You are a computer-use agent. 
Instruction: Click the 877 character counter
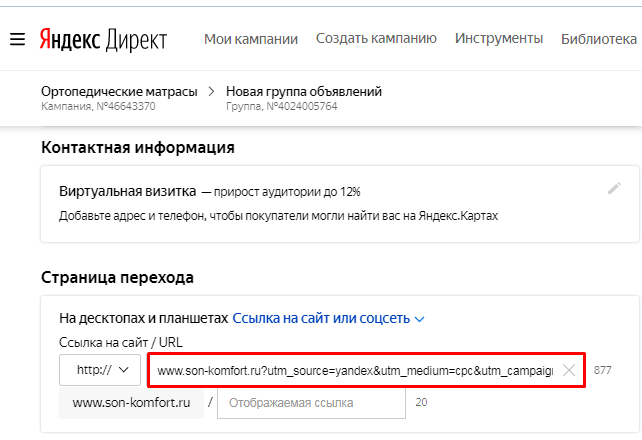602,370
